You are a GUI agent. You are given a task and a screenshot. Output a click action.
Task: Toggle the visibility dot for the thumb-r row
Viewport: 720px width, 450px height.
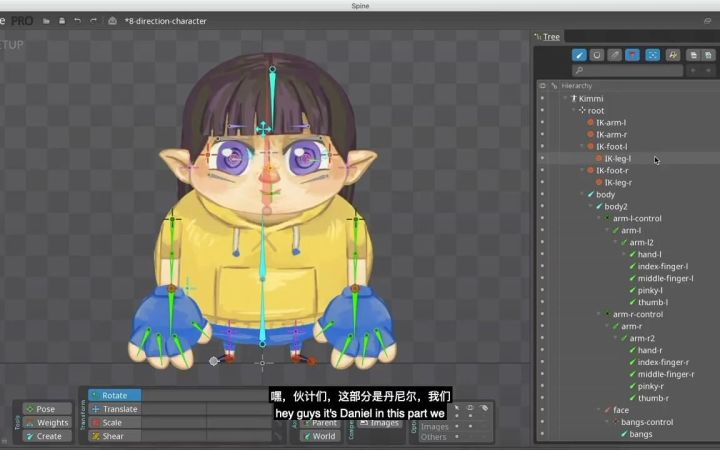[542, 398]
